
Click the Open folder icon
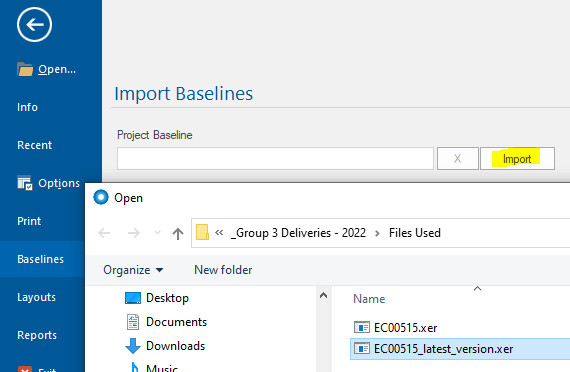(x=25, y=69)
